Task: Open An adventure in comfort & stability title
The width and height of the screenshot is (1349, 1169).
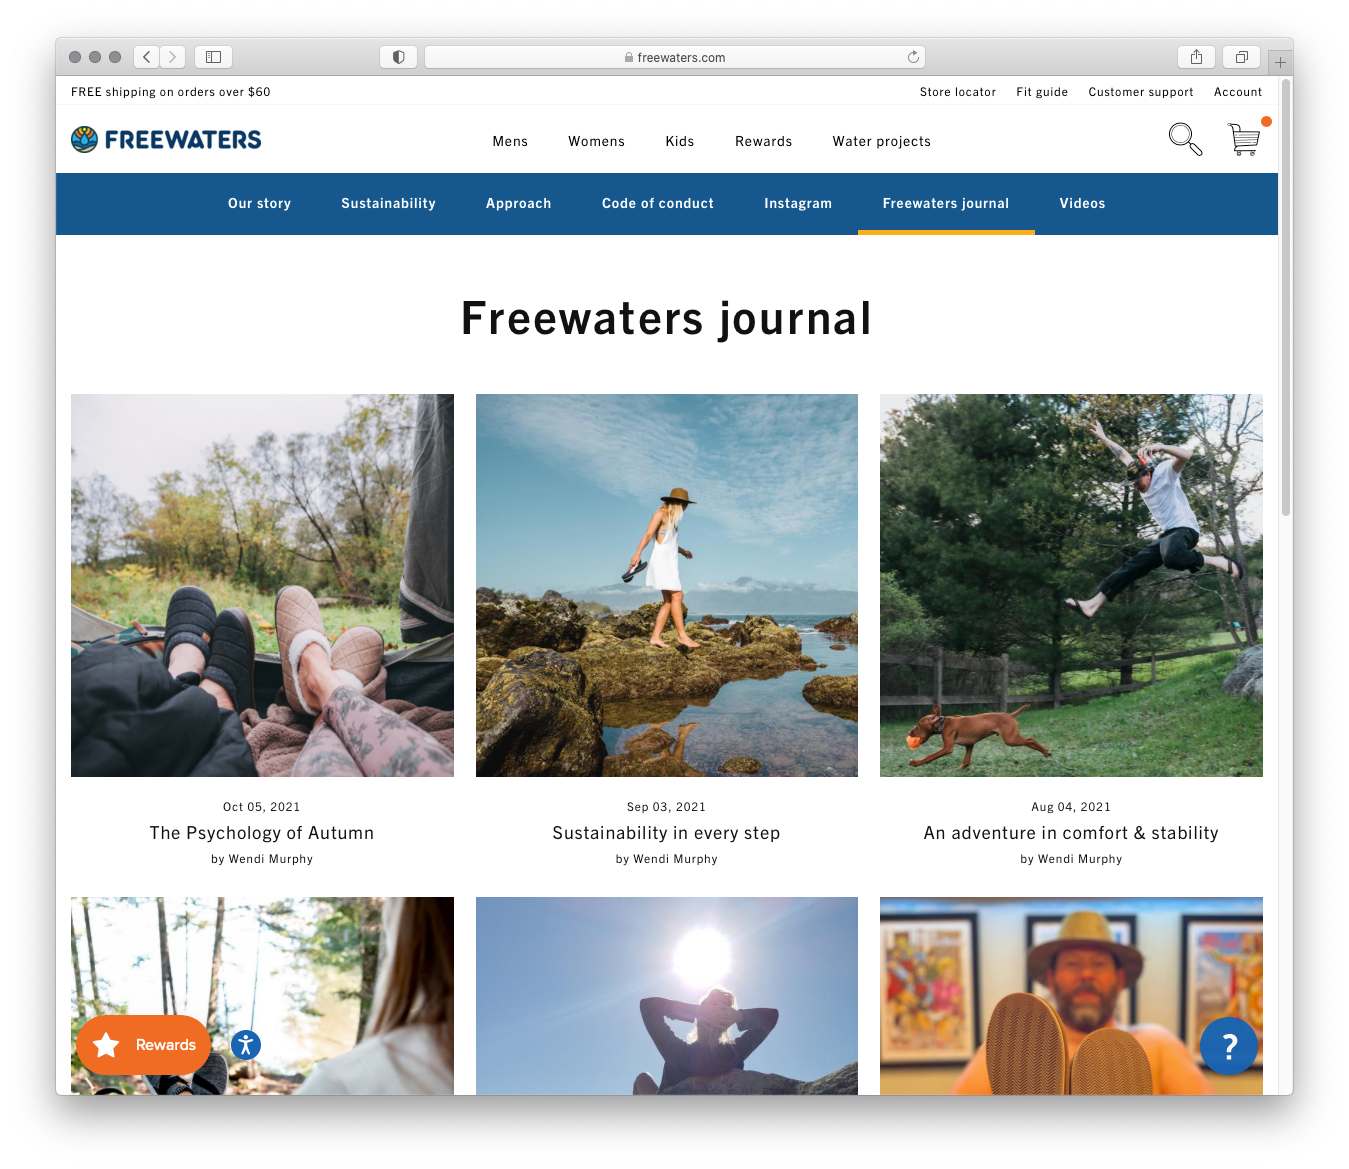Action: click(x=1071, y=833)
